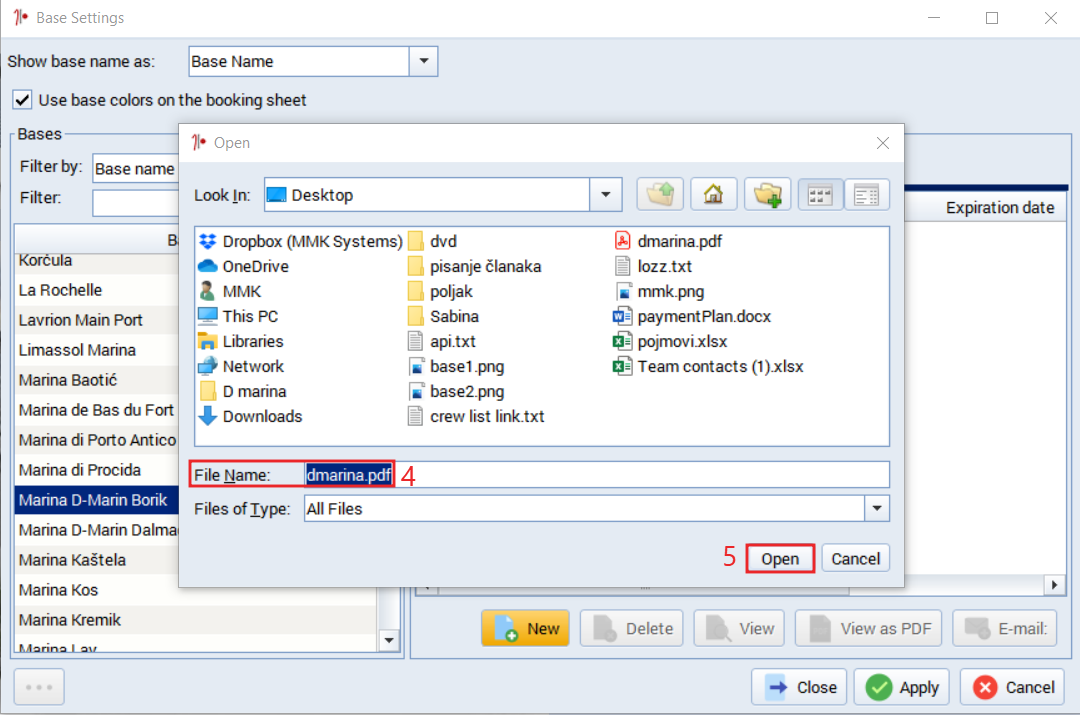Select Marina Baotić base
Screen dimensions: 1080x715
[96, 380]
